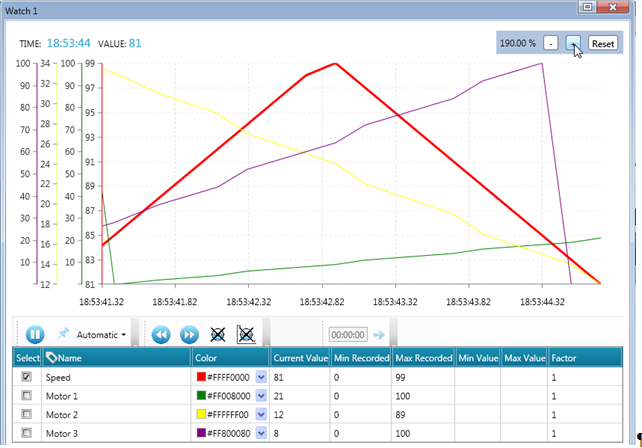Viewport: 642px width, 448px height.
Task: Uncheck the Speed signal checkbox
Action: click(27, 377)
